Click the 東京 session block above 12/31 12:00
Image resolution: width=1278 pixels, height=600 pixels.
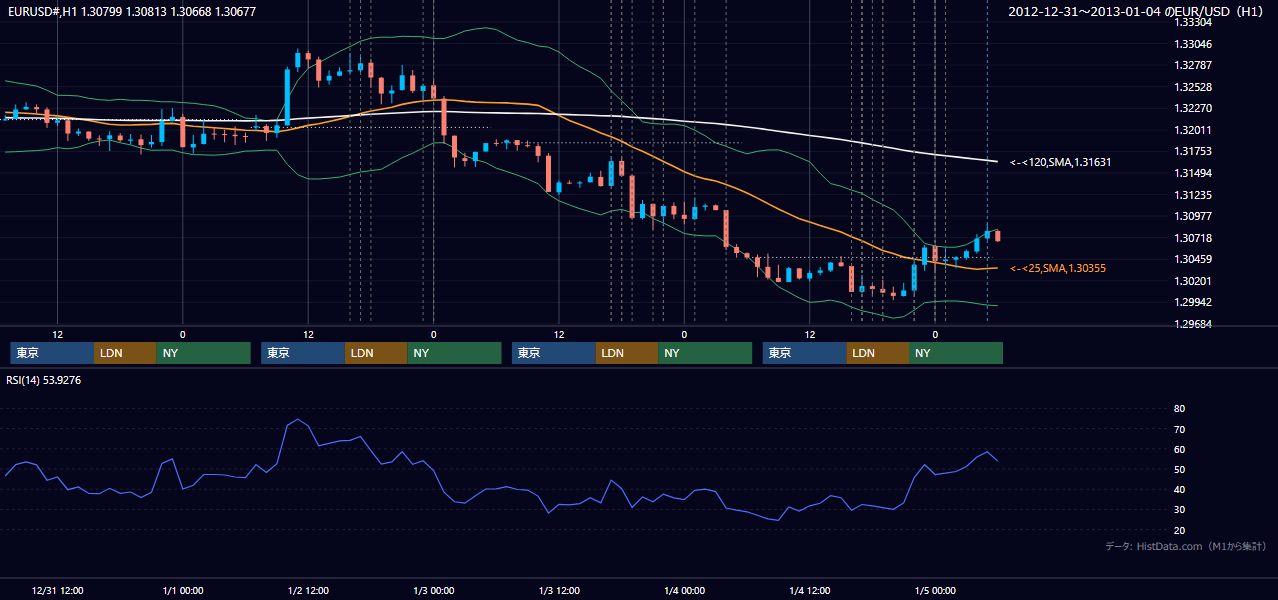click(52, 353)
